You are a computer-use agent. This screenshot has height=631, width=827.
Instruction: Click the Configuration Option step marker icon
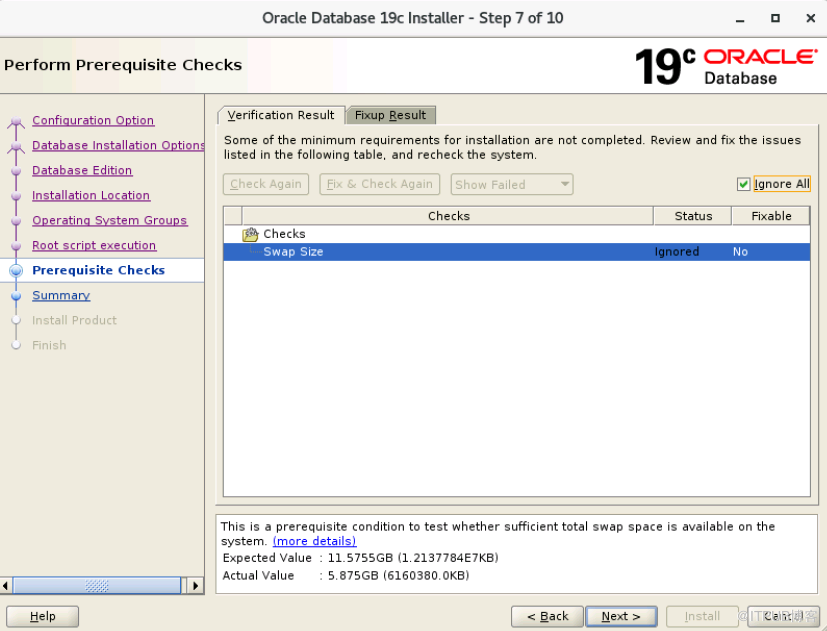[15, 122]
